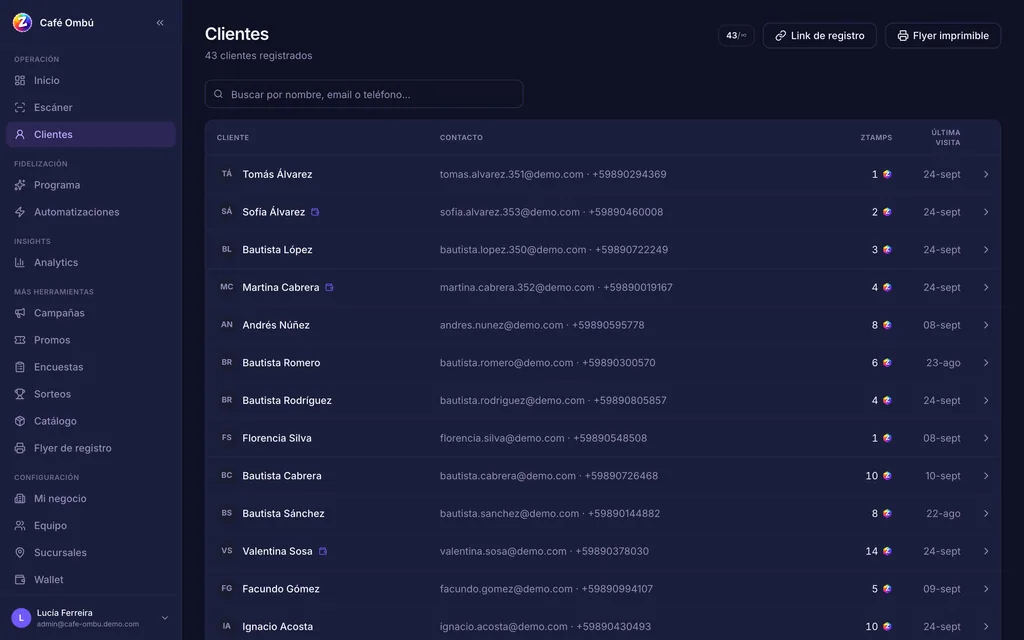Click the 23-ago last visit date

[x=943, y=362]
